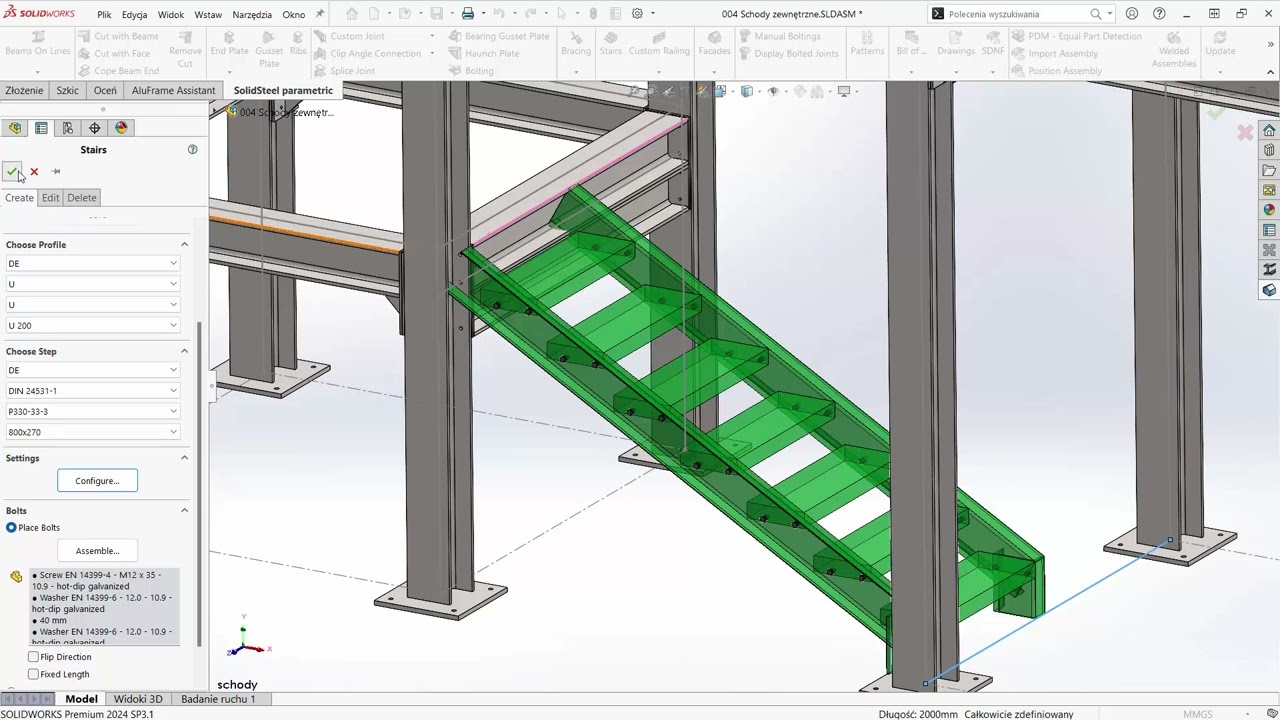
Task: Open the Edycja menu
Action: pyautogui.click(x=134, y=15)
